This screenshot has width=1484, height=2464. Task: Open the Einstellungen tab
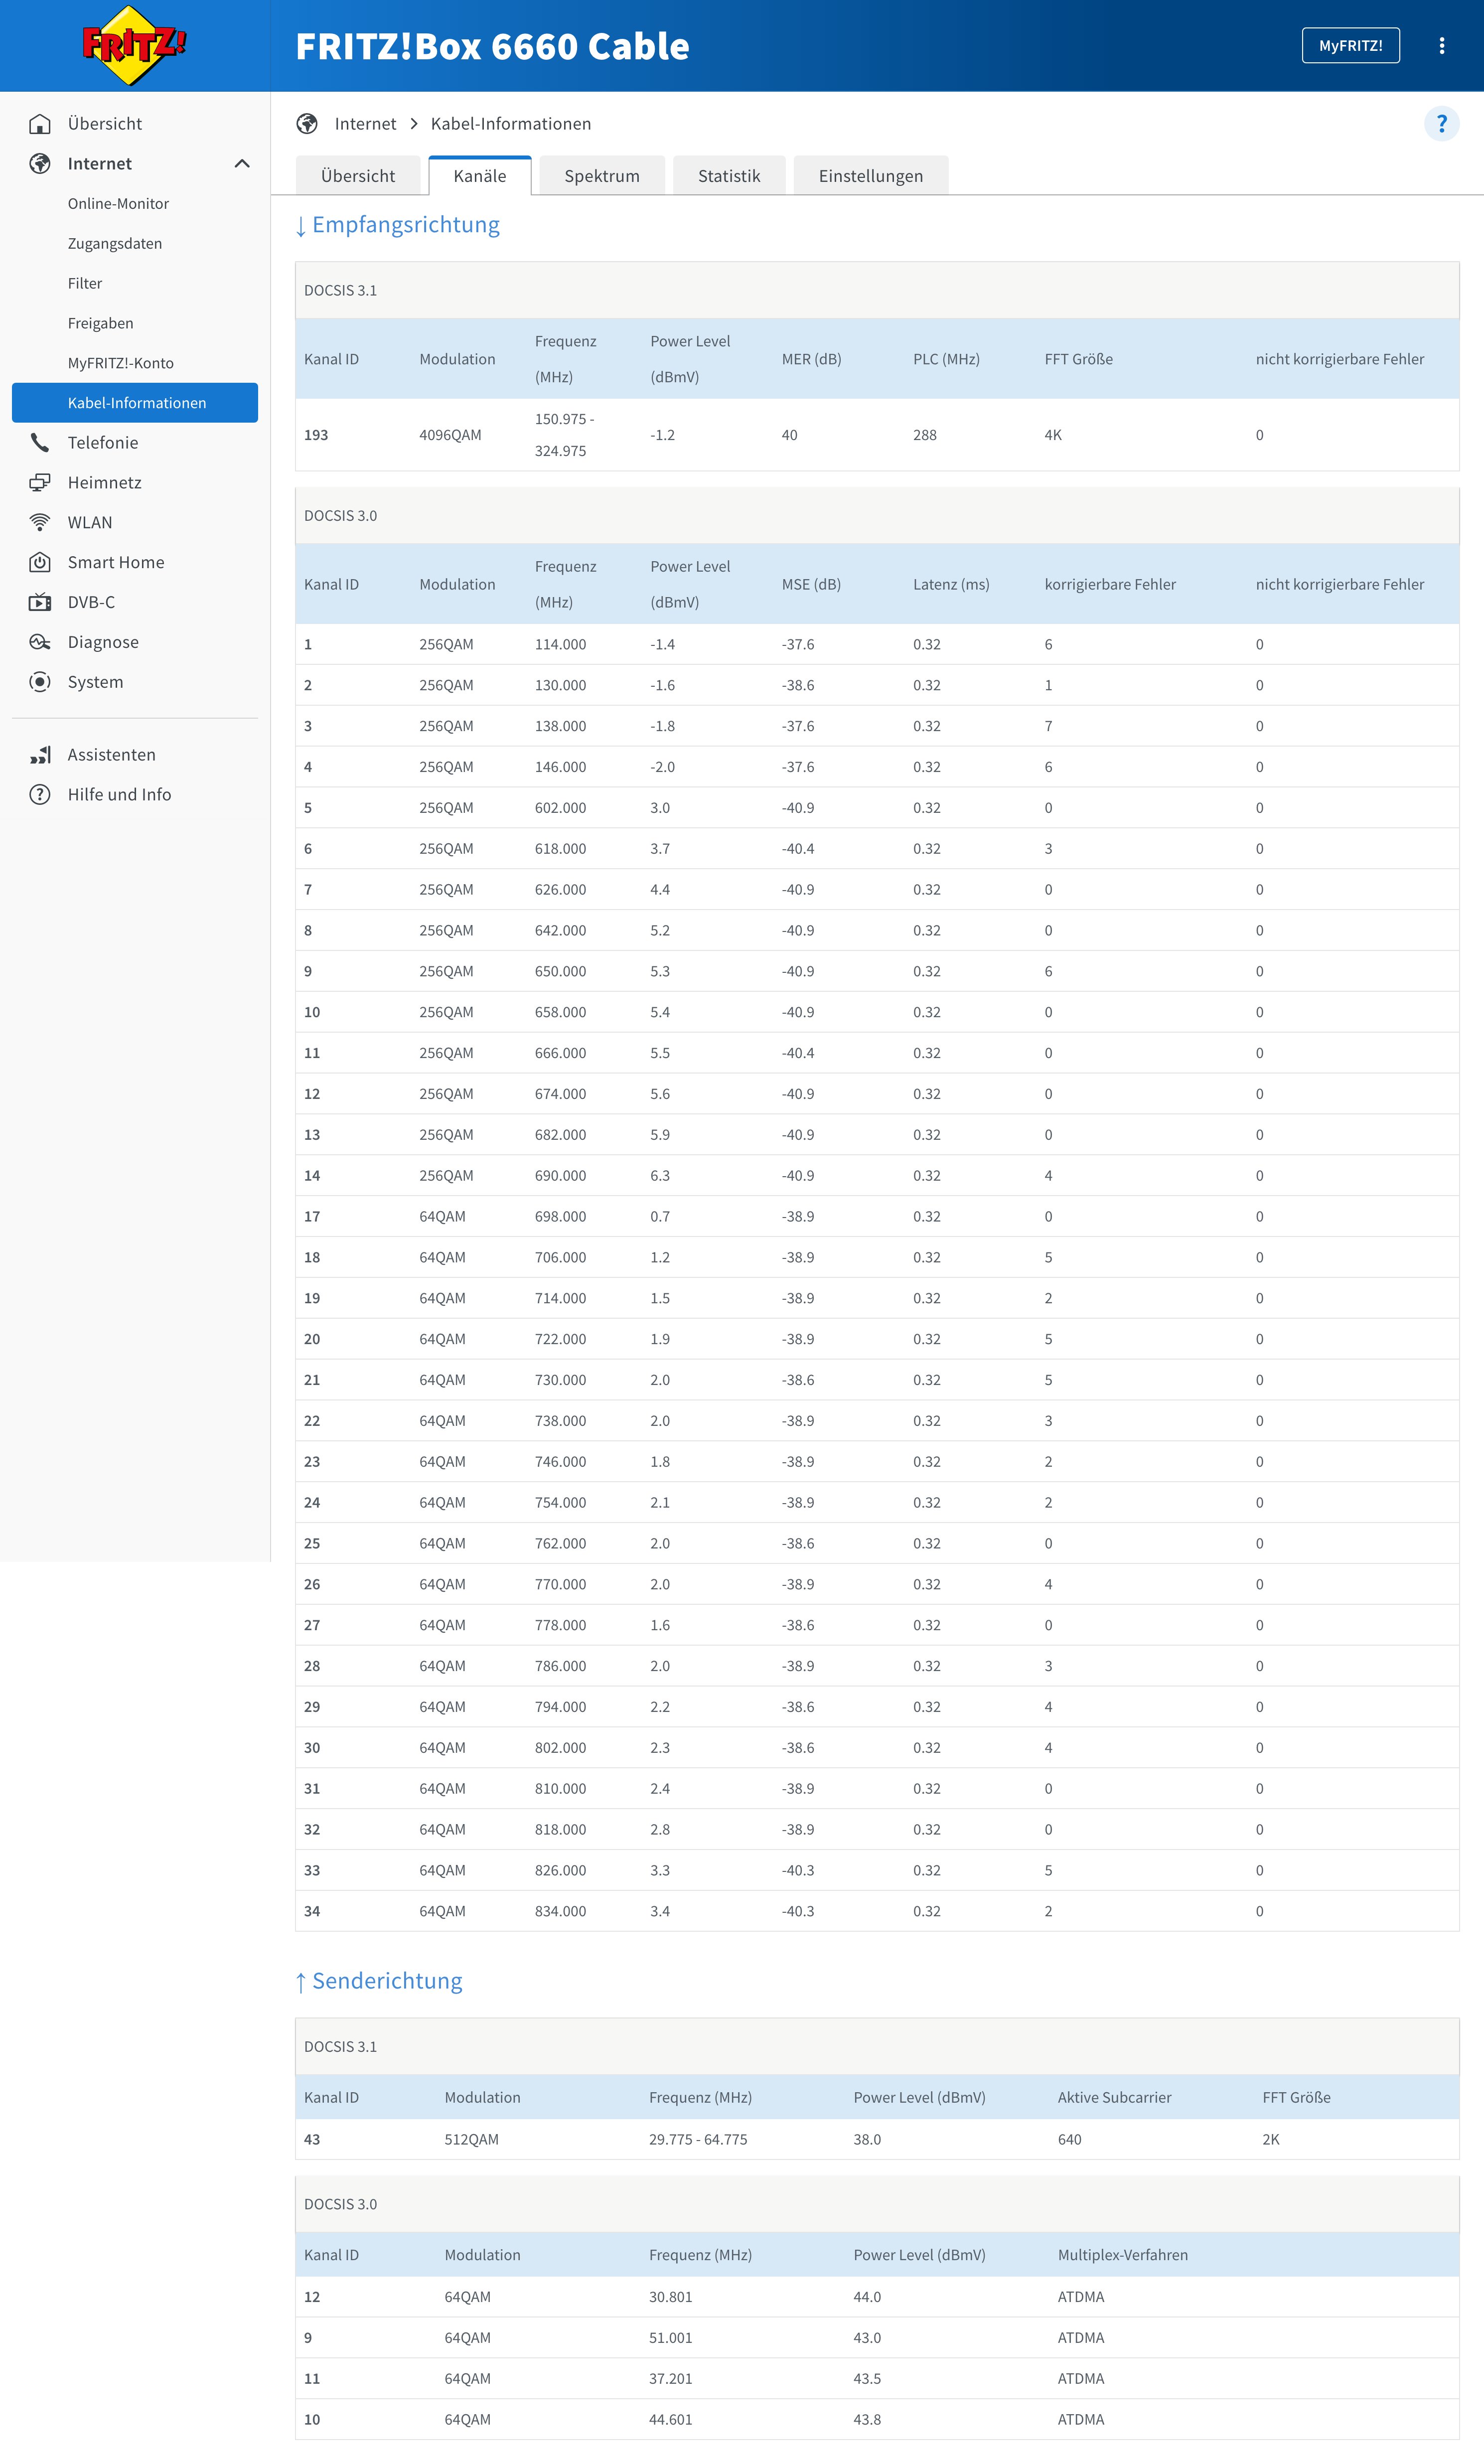coord(870,176)
